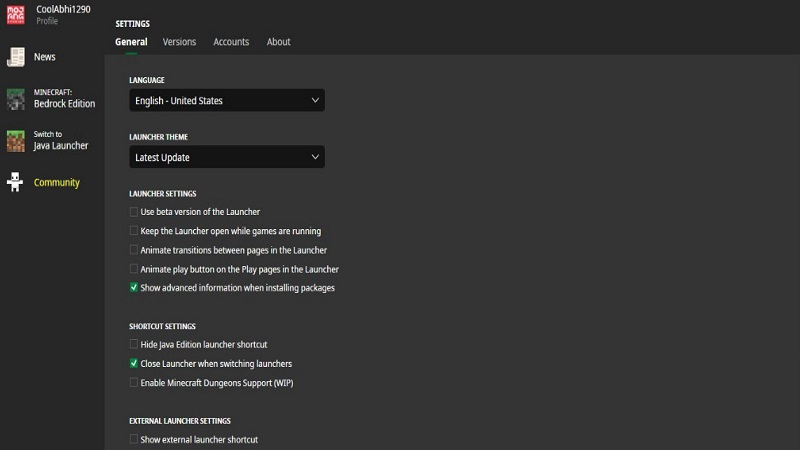800x450 pixels.
Task: Enable Keep the Launcher open while games run
Action: (134, 231)
